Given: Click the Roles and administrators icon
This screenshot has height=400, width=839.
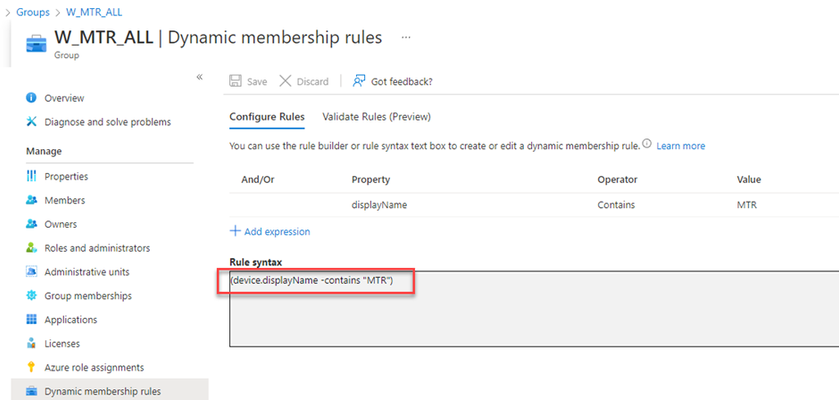Looking at the screenshot, I should (32, 248).
